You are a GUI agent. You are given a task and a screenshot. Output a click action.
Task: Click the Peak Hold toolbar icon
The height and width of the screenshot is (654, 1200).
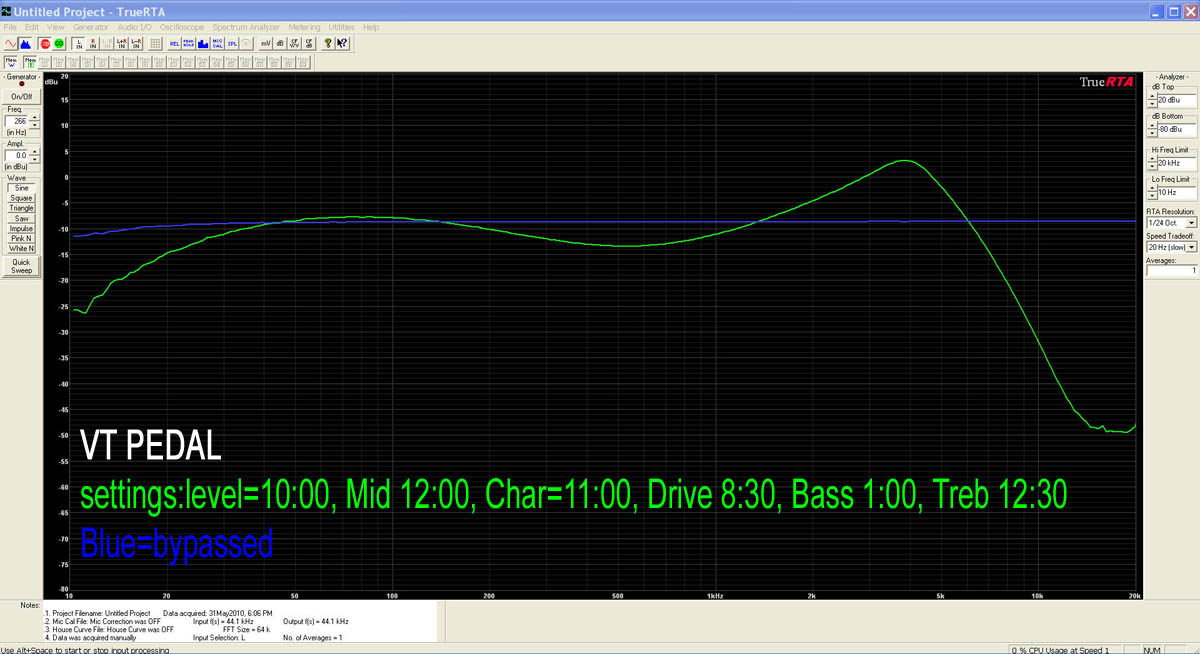pyautogui.click(x=188, y=43)
